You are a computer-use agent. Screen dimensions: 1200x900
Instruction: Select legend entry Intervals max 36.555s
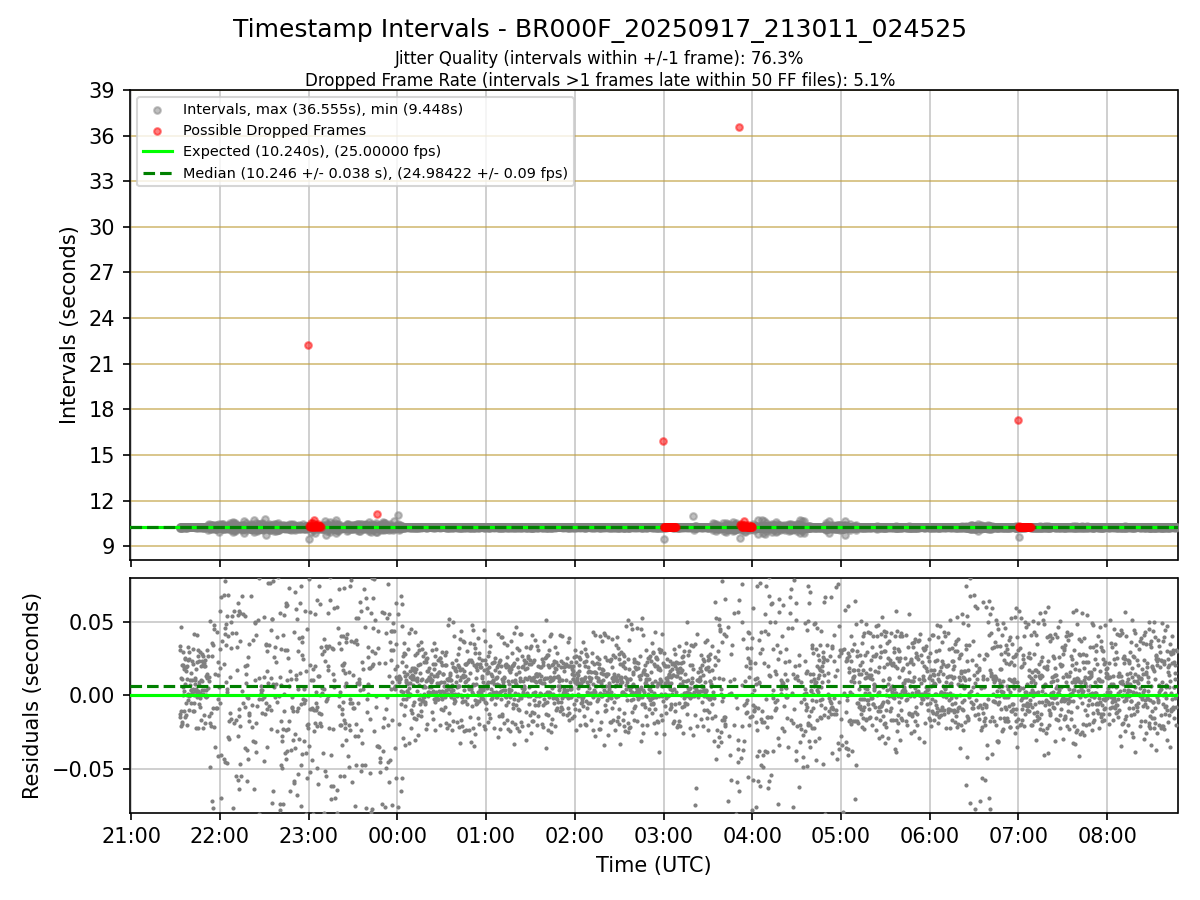[x=322, y=109]
